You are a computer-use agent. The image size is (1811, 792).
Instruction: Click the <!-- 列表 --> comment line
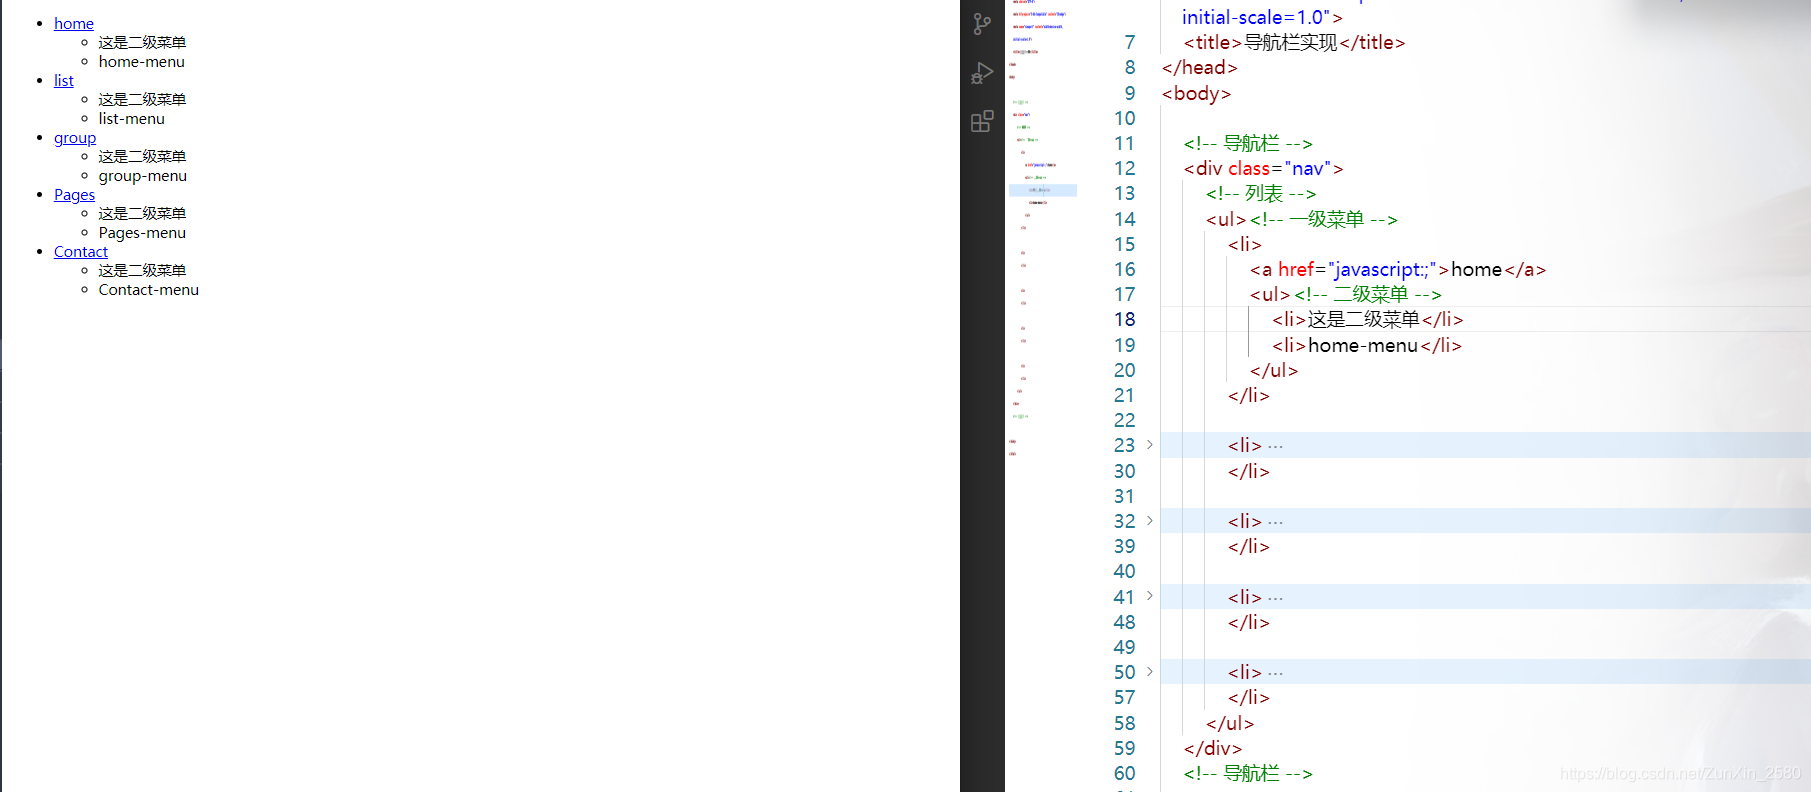[1261, 194]
